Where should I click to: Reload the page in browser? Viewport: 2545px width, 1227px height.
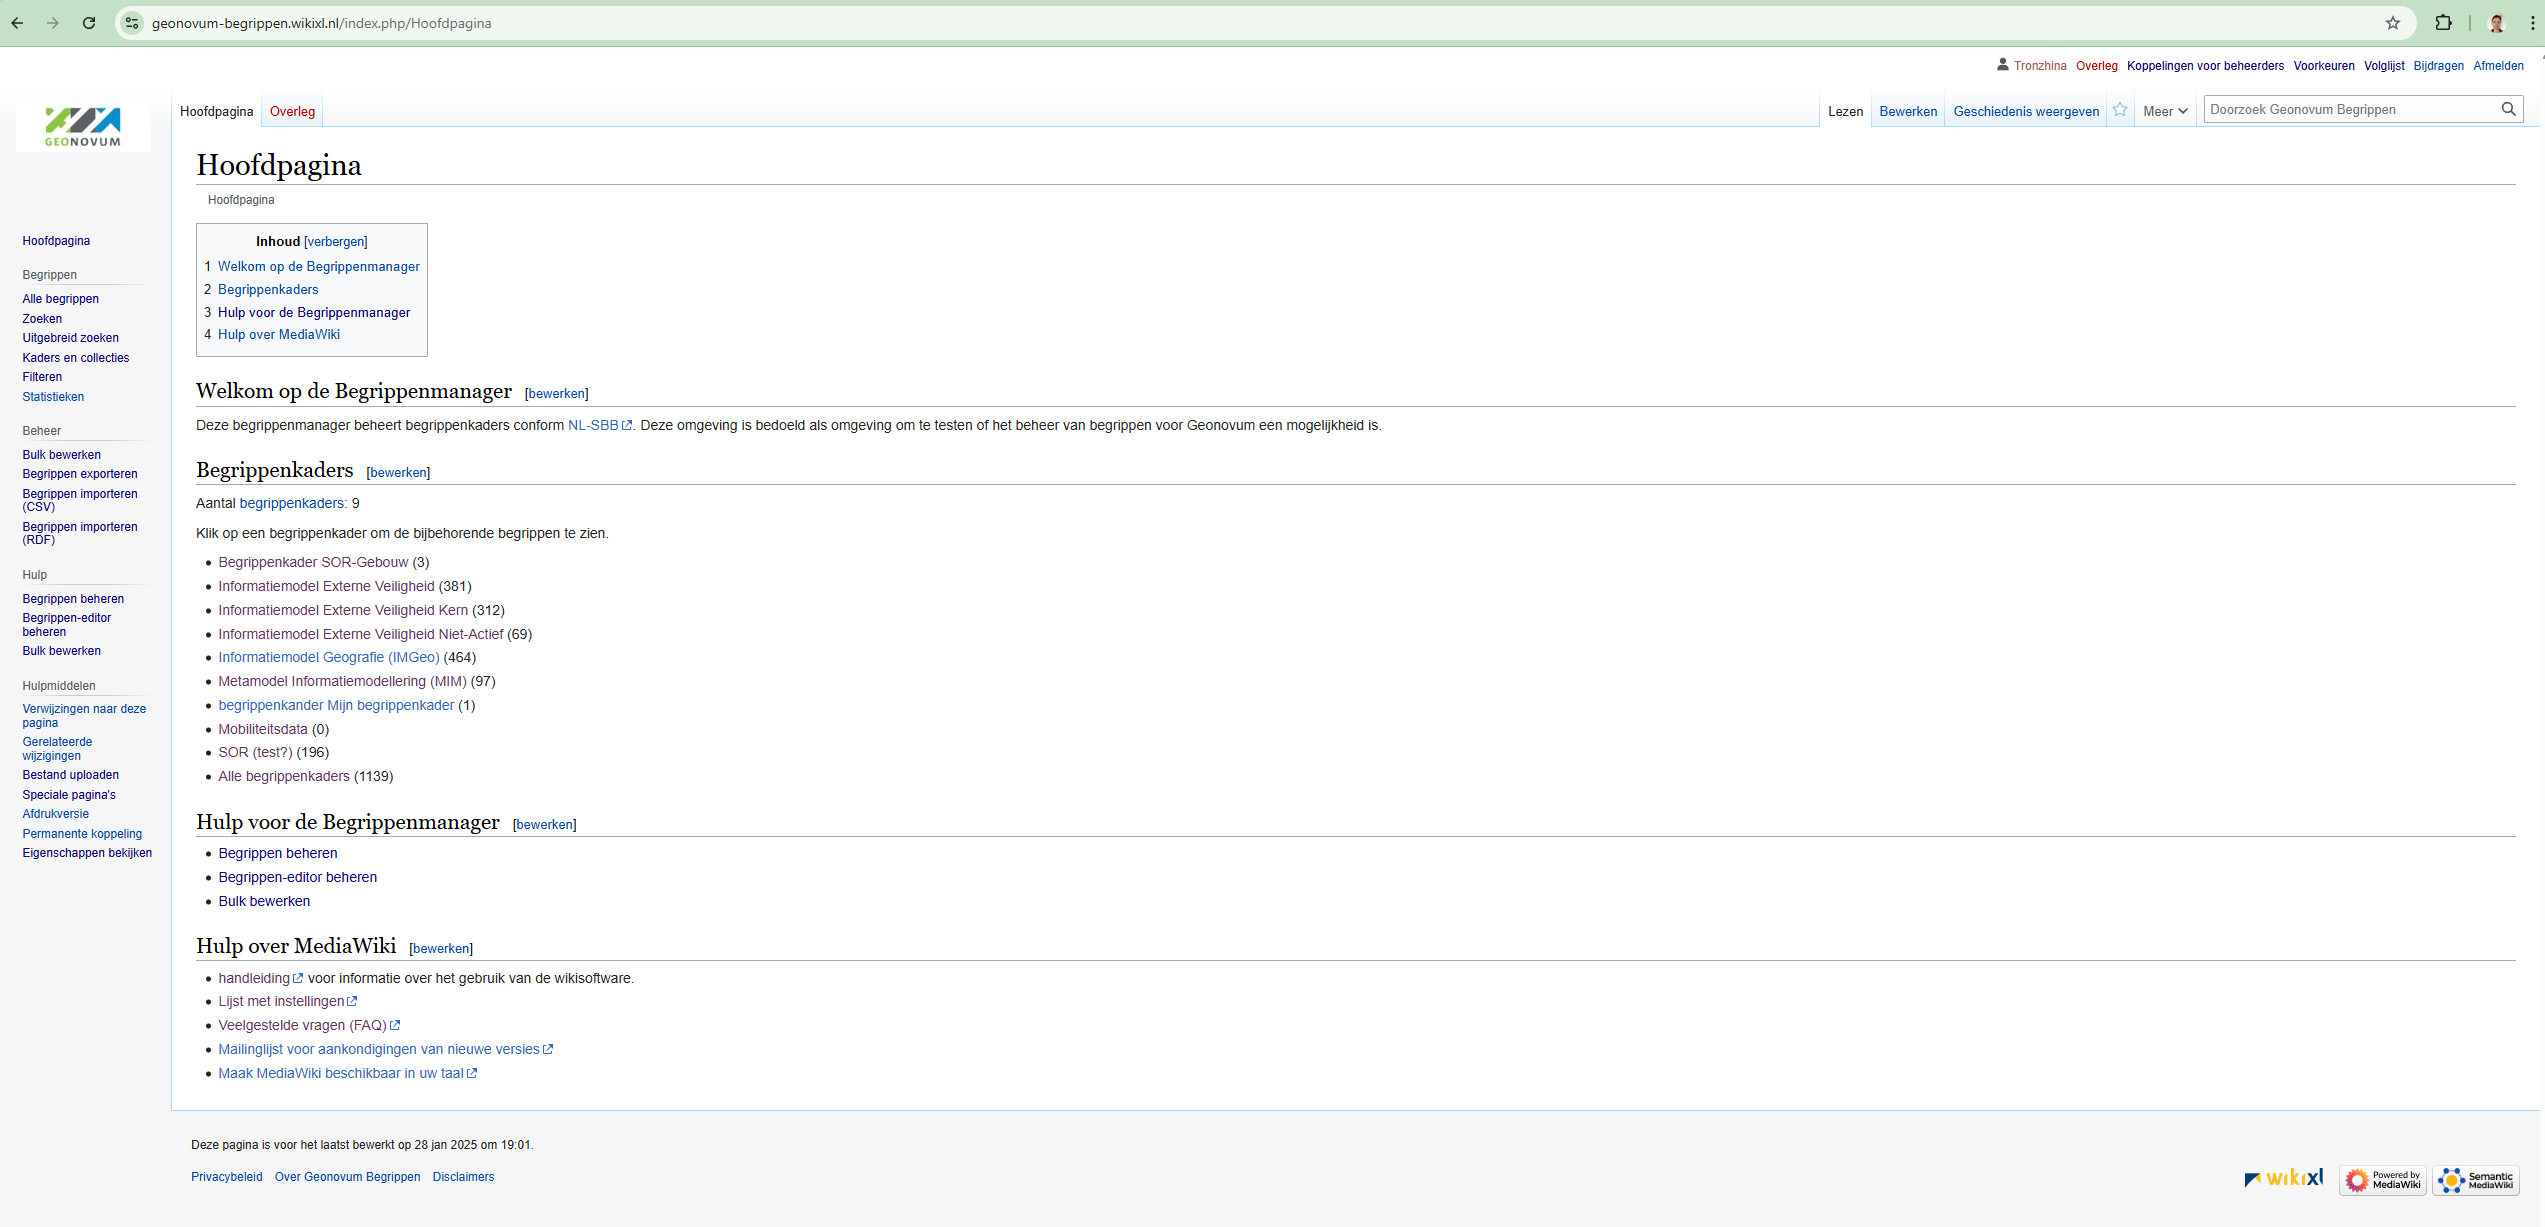tap(89, 23)
